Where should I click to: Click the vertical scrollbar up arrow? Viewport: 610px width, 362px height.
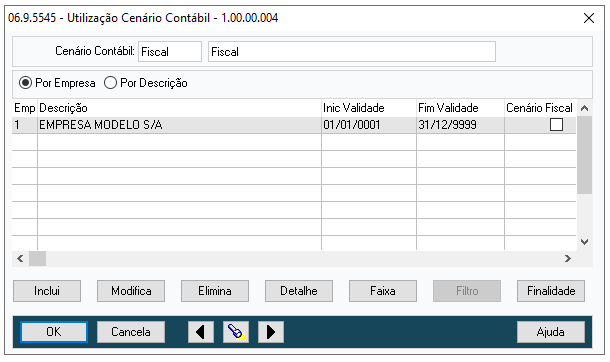tap(584, 108)
